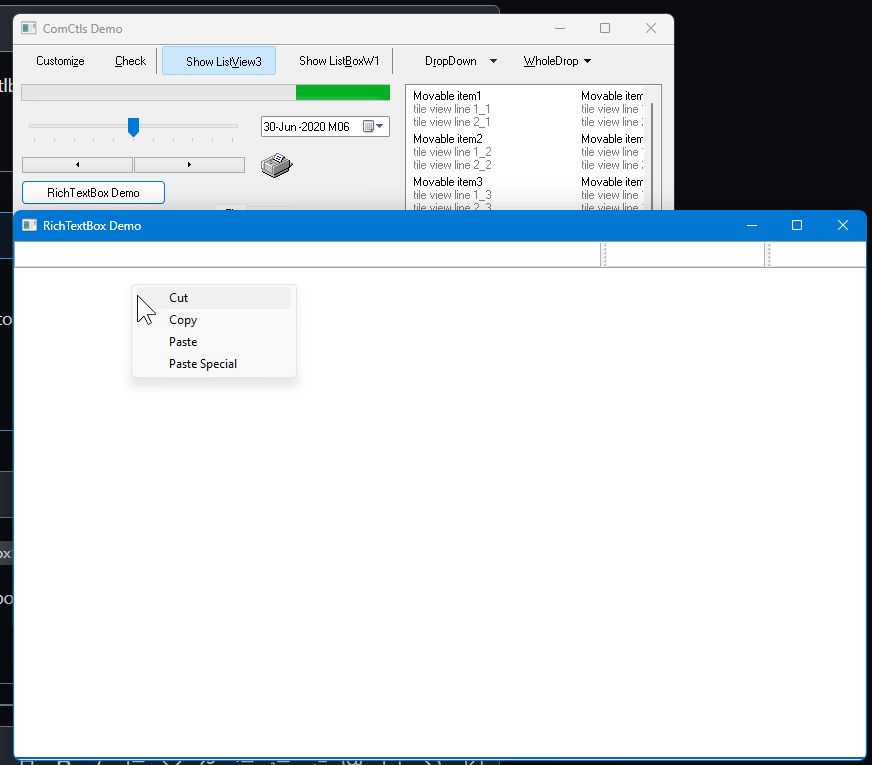Enable the Show ListBoxW1 view
The image size is (872, 765).
point(338,60)
